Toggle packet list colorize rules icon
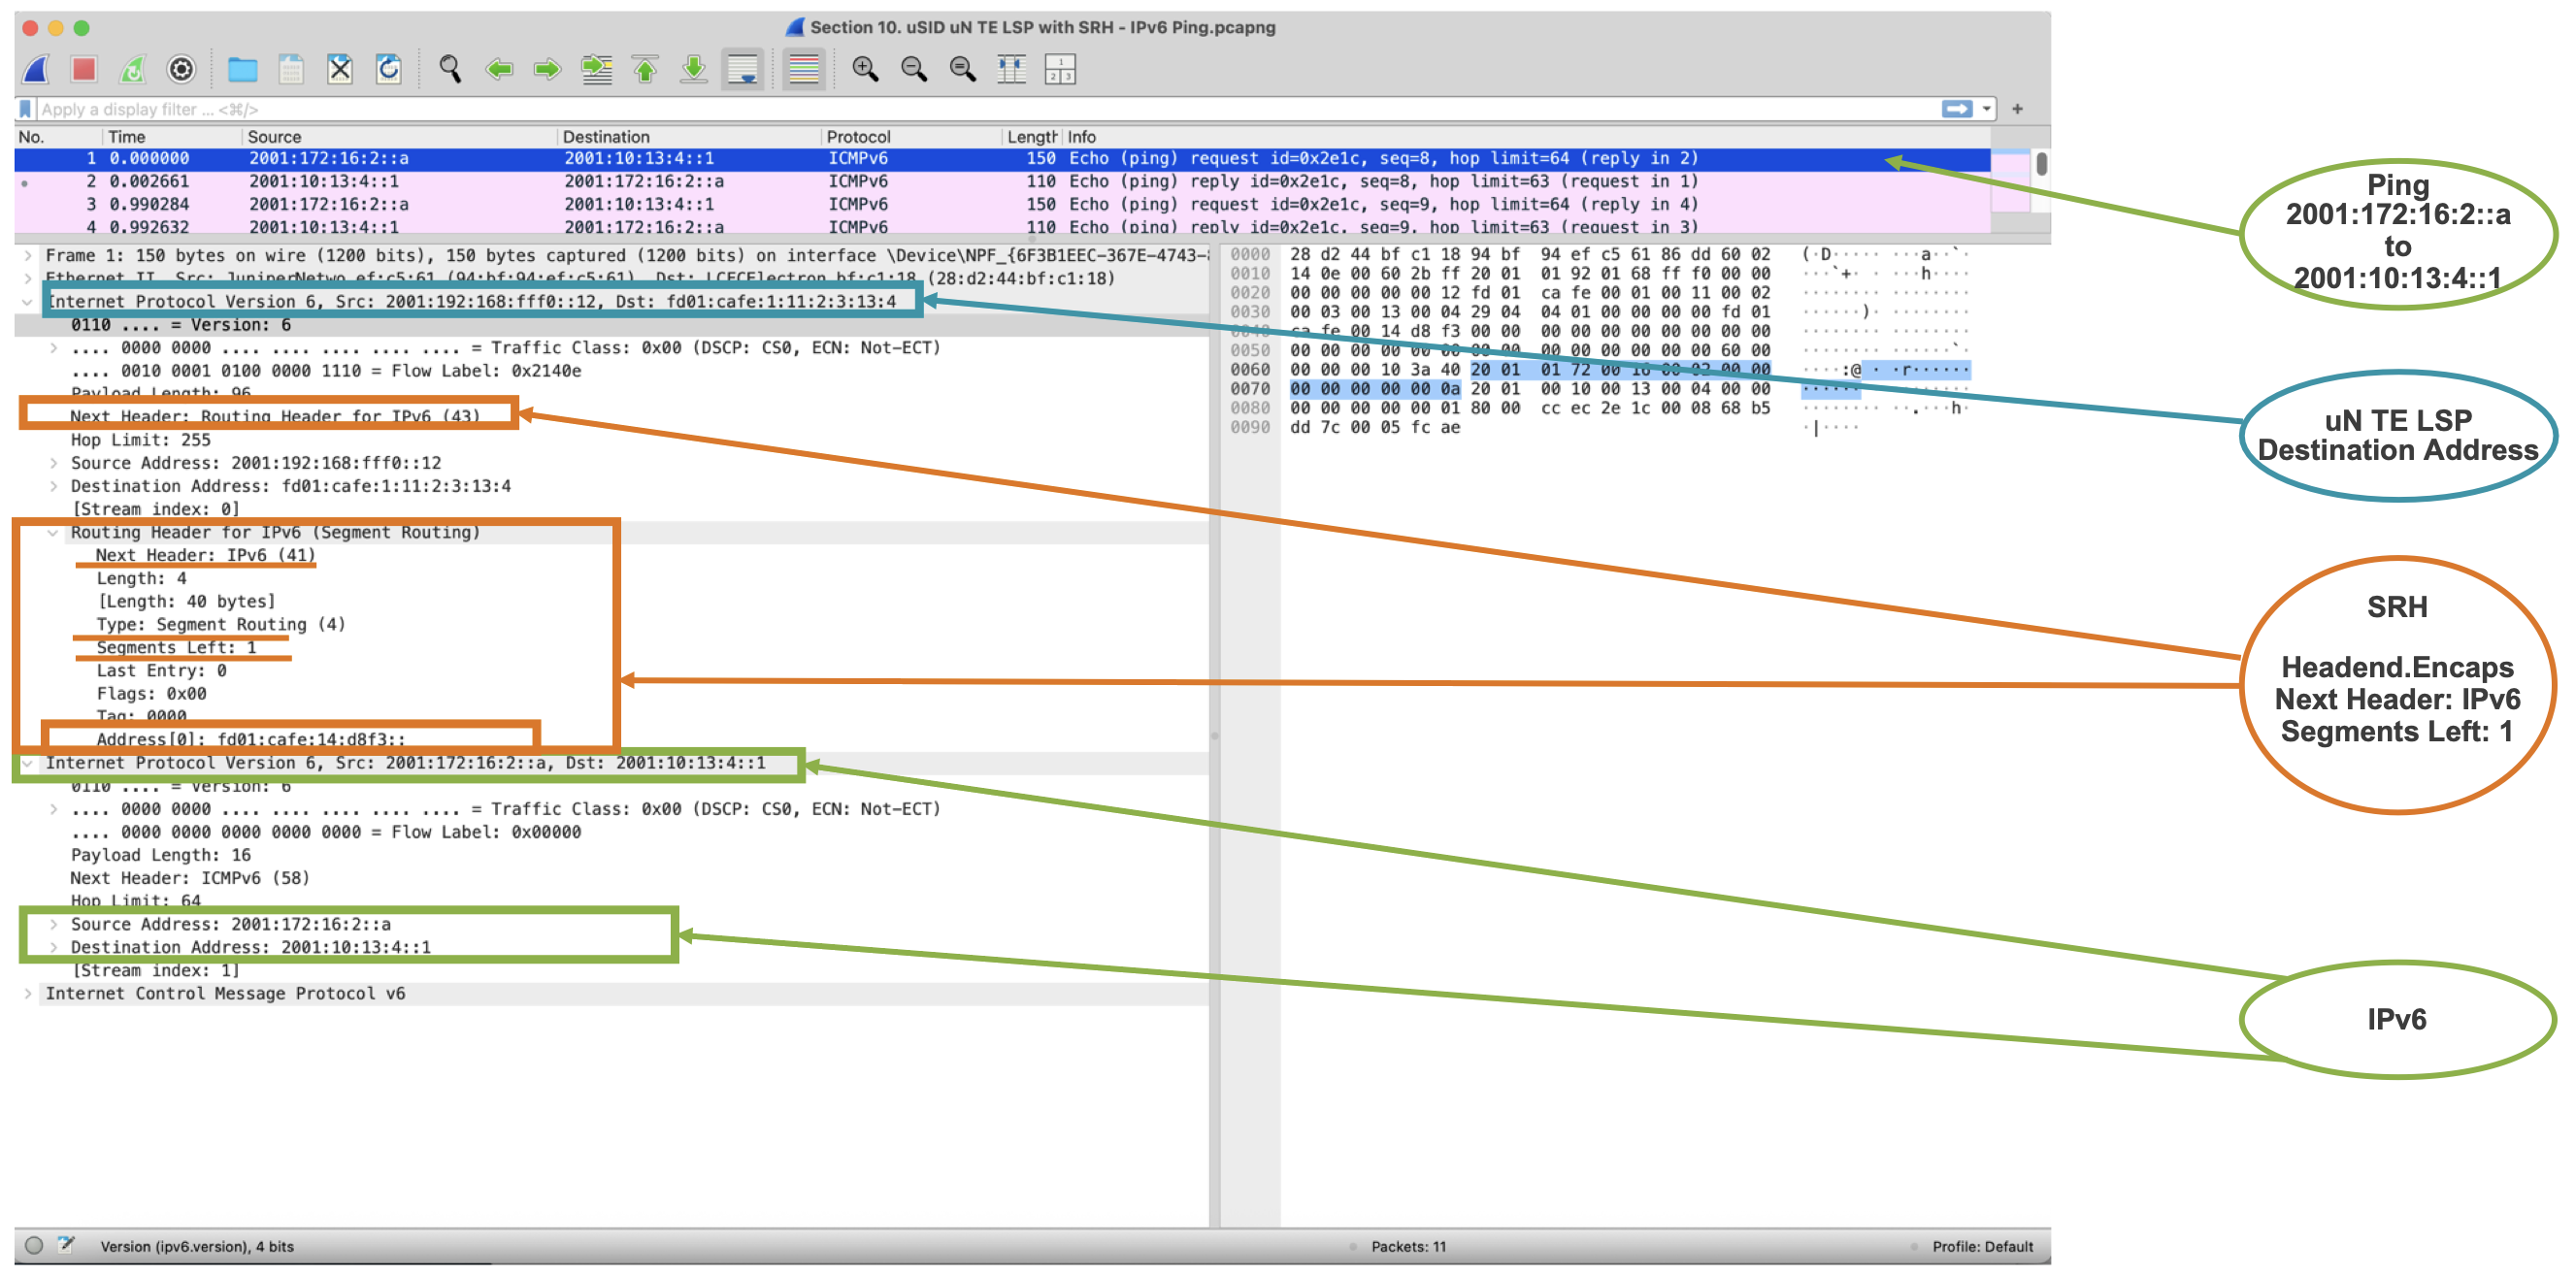 pyautogui.click(x=804, y=69)
